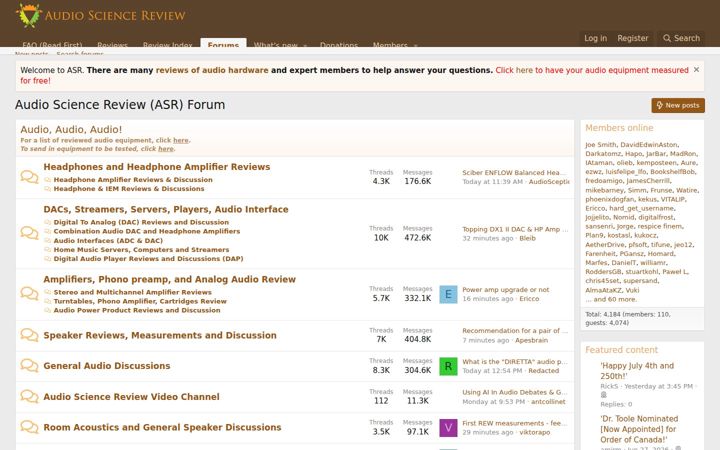Click the small icon beside Digital Audio Player Reviews
Screen dimensions: 720x450
click(x=47, y=259)
